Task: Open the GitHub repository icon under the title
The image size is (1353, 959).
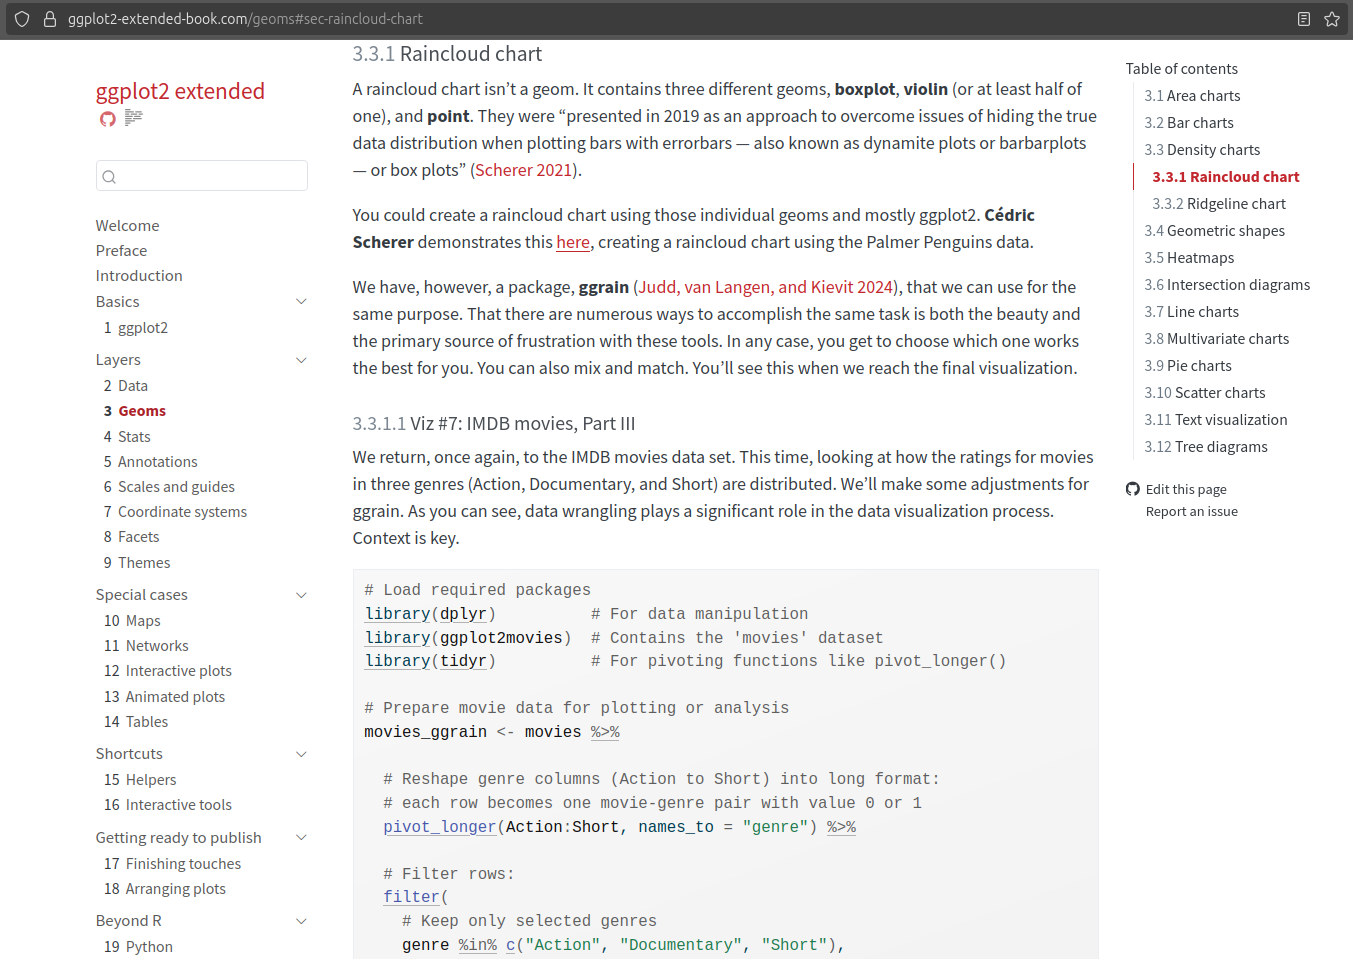Action: coord(108,119)
